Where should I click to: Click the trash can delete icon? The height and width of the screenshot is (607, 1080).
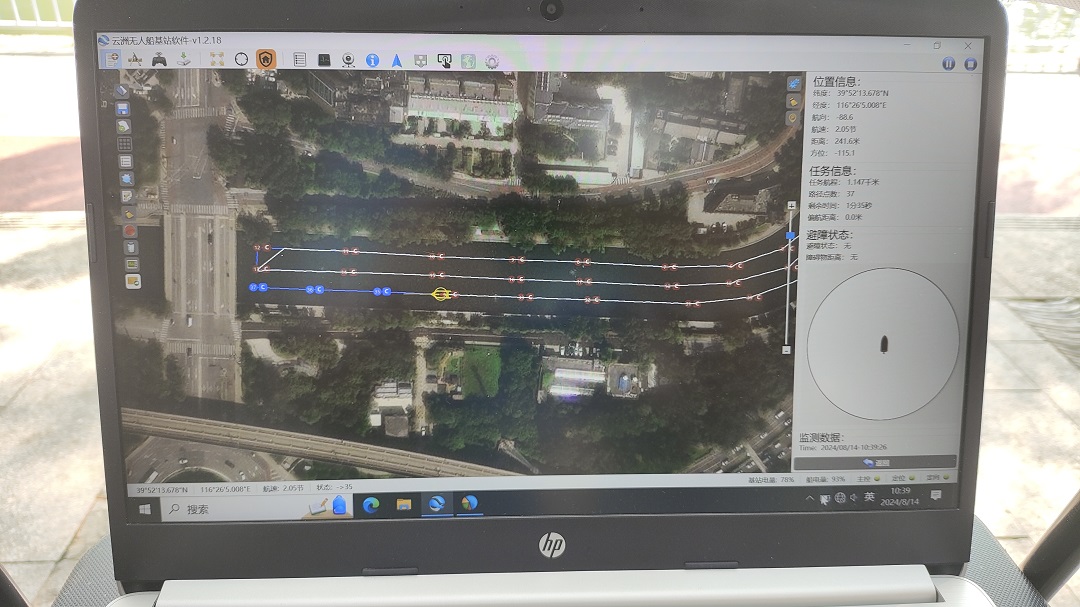pos(130,246)
